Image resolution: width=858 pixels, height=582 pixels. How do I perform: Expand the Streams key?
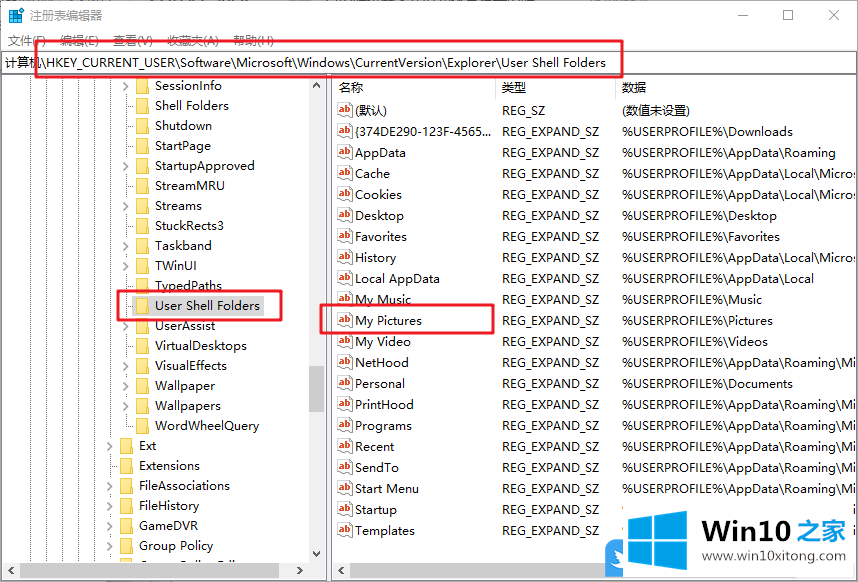tap(125, 206)
